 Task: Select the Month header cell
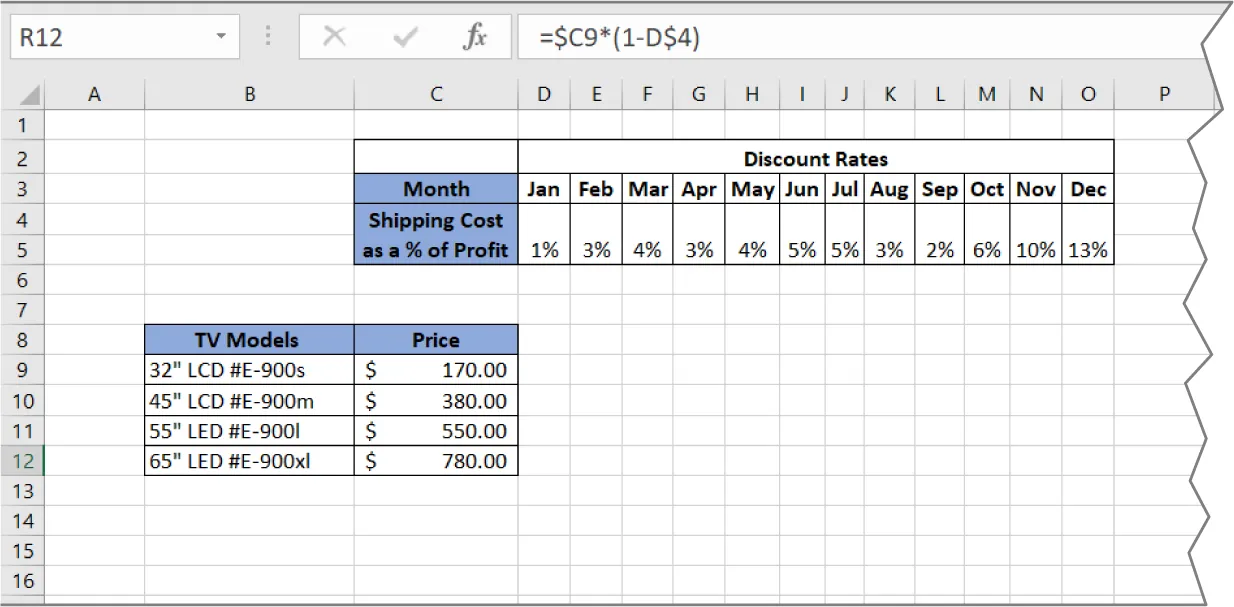pos(436,189)
